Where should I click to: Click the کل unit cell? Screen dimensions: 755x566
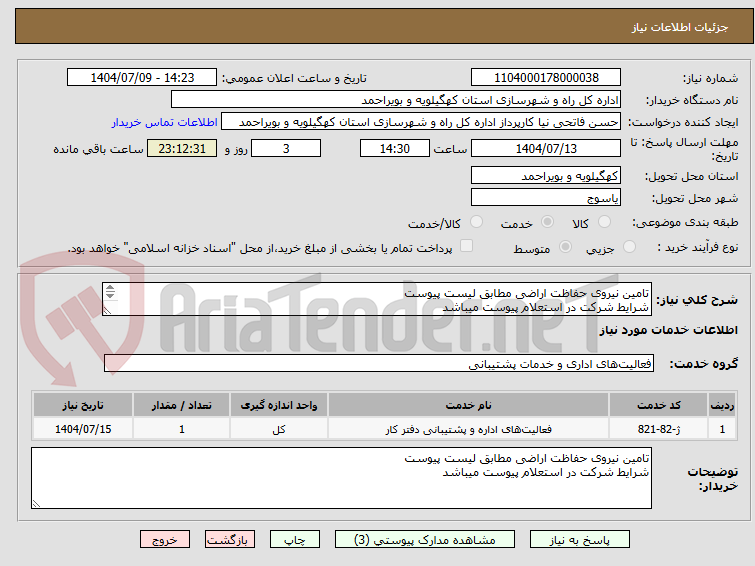279,429
